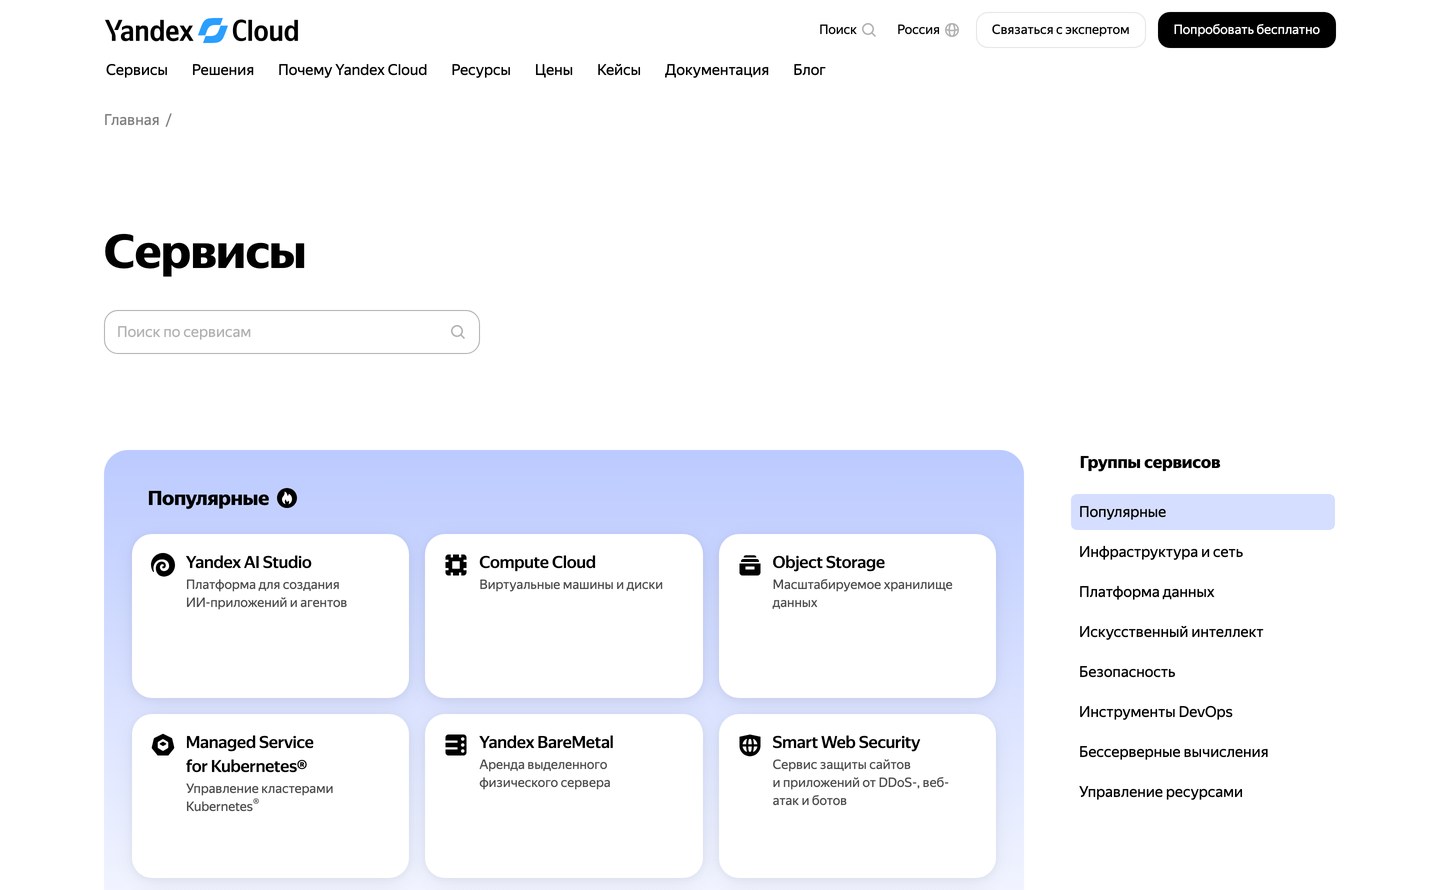Click the Compute Cloud chip icon

(x=456, y=565)
